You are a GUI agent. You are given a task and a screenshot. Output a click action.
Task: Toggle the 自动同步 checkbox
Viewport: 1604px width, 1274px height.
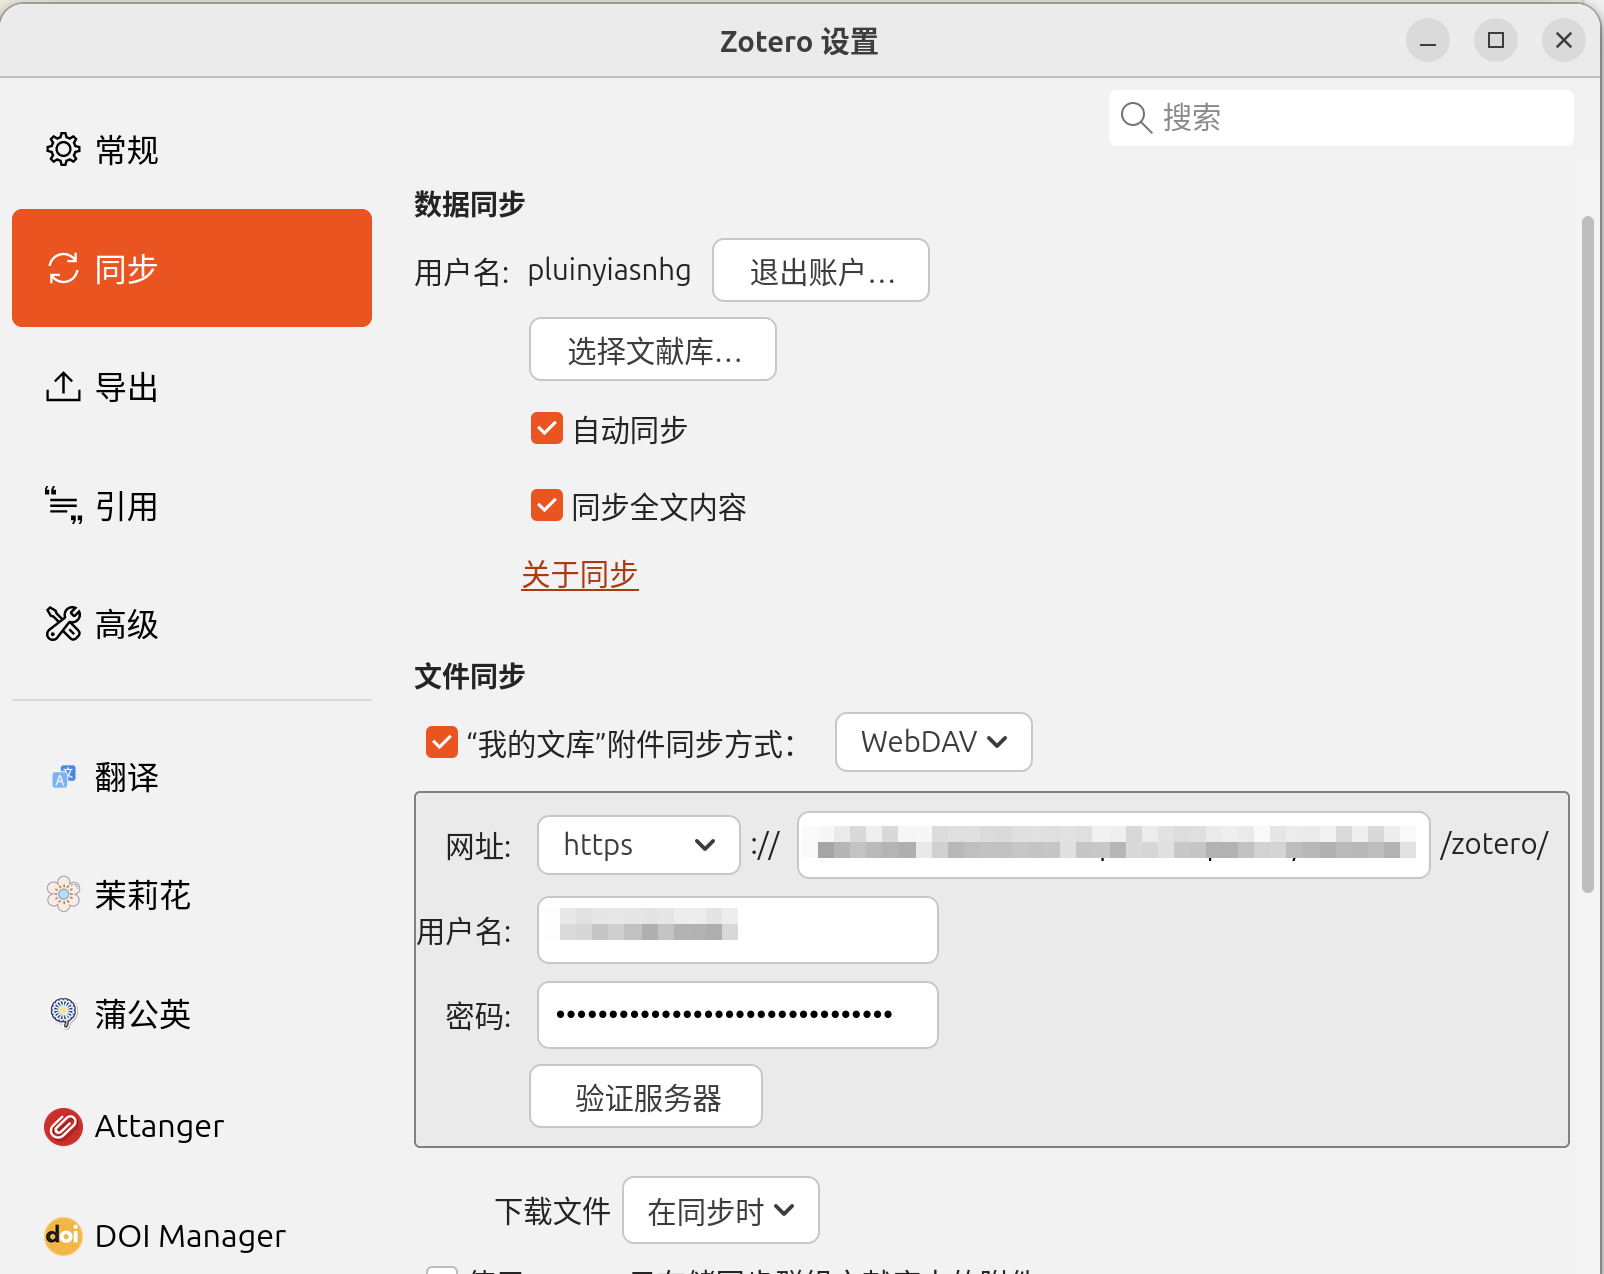pos(547,429)
